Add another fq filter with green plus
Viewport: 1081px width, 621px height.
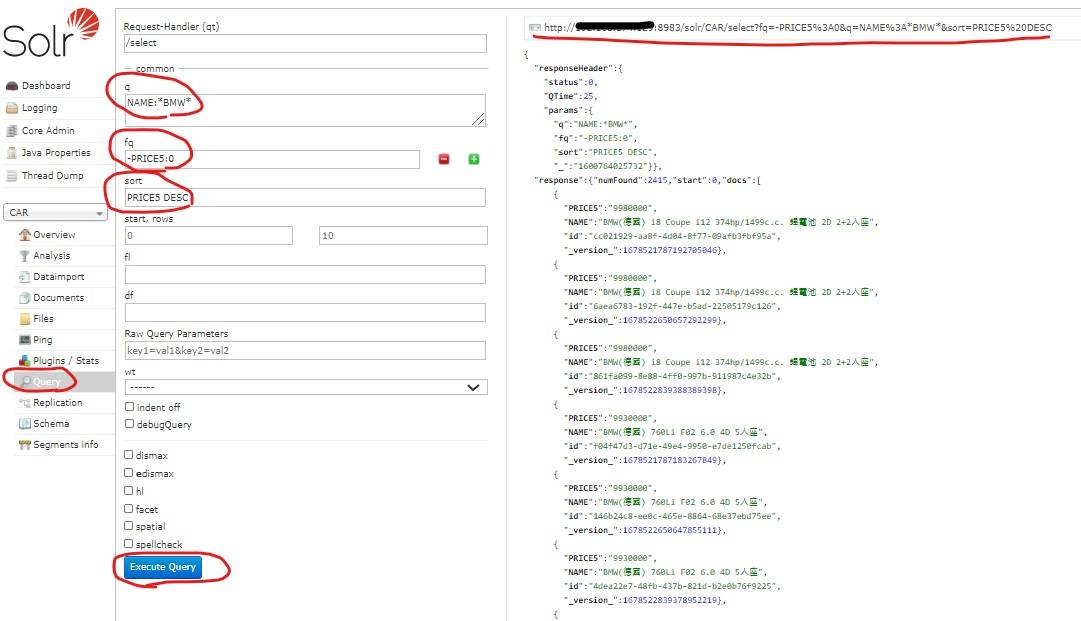click(x=474, y=159)
